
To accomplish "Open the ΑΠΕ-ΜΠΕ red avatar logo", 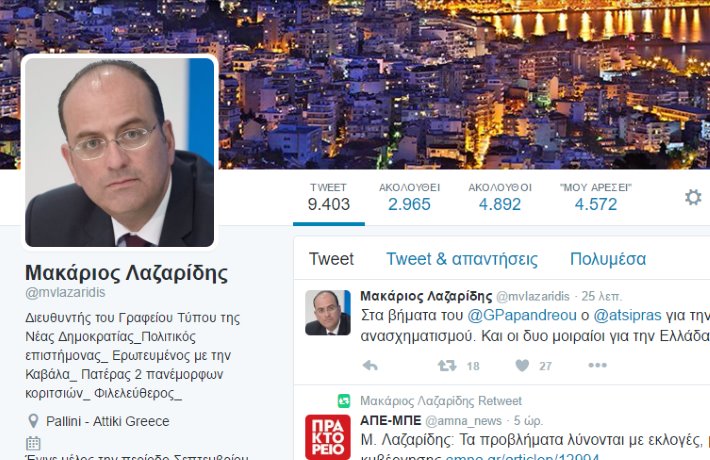I will click(328, 437).
